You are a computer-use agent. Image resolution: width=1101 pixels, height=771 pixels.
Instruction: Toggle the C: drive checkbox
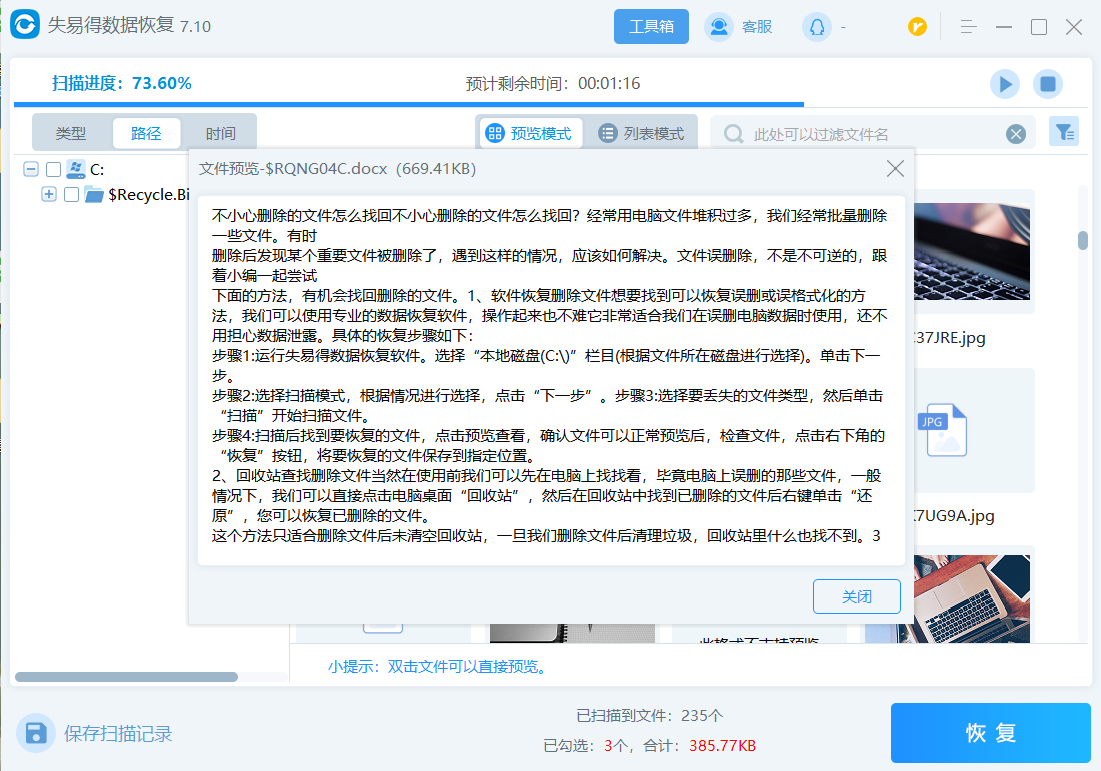54,170
